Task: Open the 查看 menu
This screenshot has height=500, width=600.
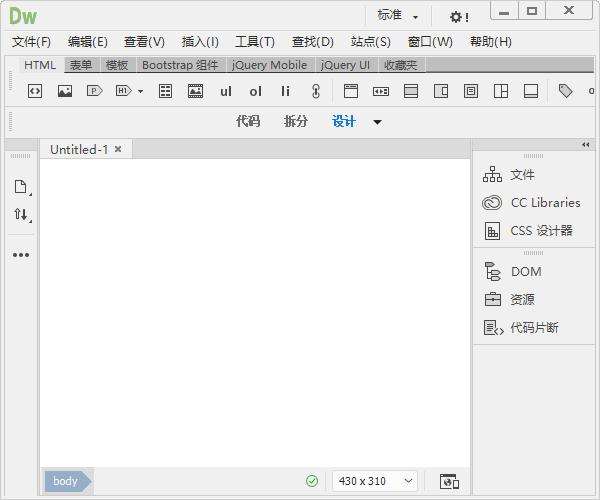Action: 144,41
